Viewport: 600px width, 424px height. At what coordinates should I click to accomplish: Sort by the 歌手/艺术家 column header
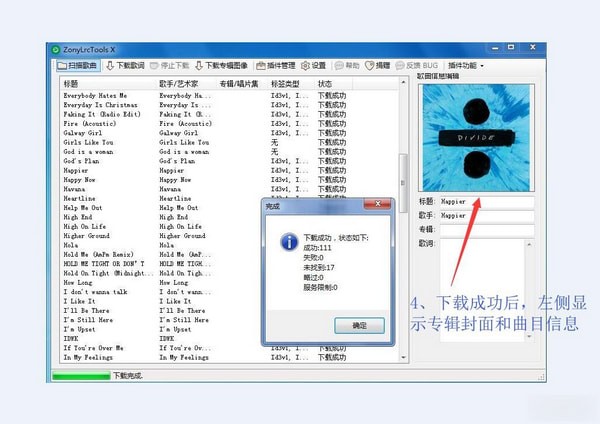tap(188, 84)
